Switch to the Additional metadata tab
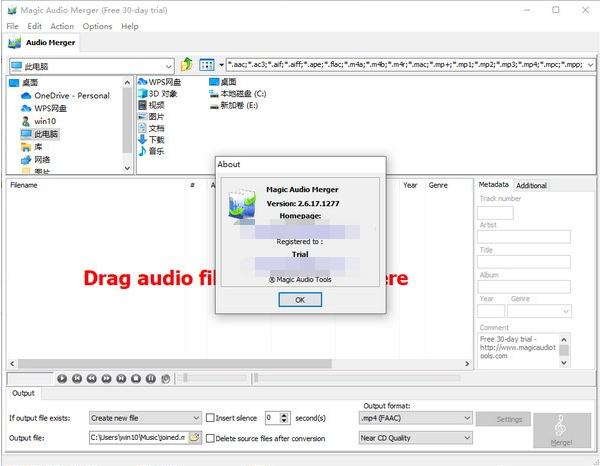This screenshot has width=600, height=466. coord(531,185)
